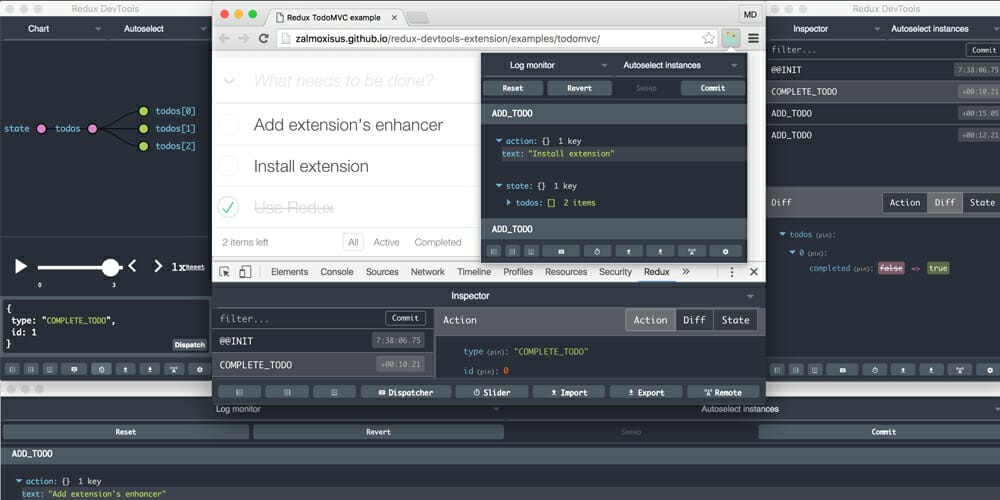Viewport: 1000px width, 500px height.
Task: Activate the DevTools element inspect cursor icon
Action: (224, 272)
